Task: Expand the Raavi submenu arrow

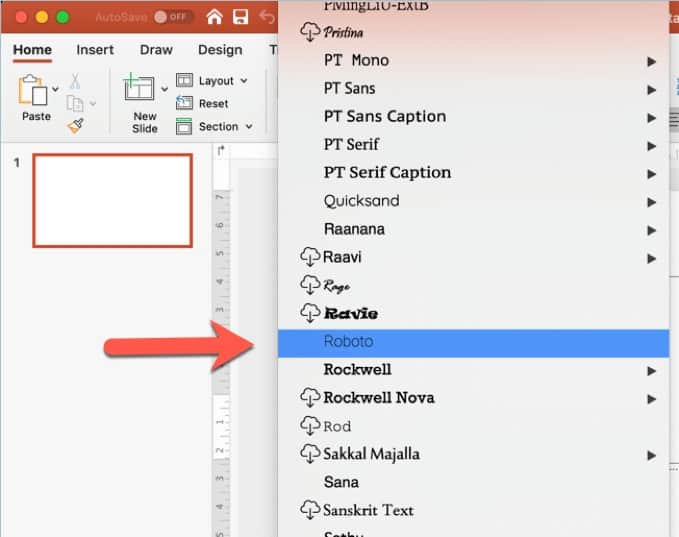Action: pyautogui.click(x=651, y=259)
